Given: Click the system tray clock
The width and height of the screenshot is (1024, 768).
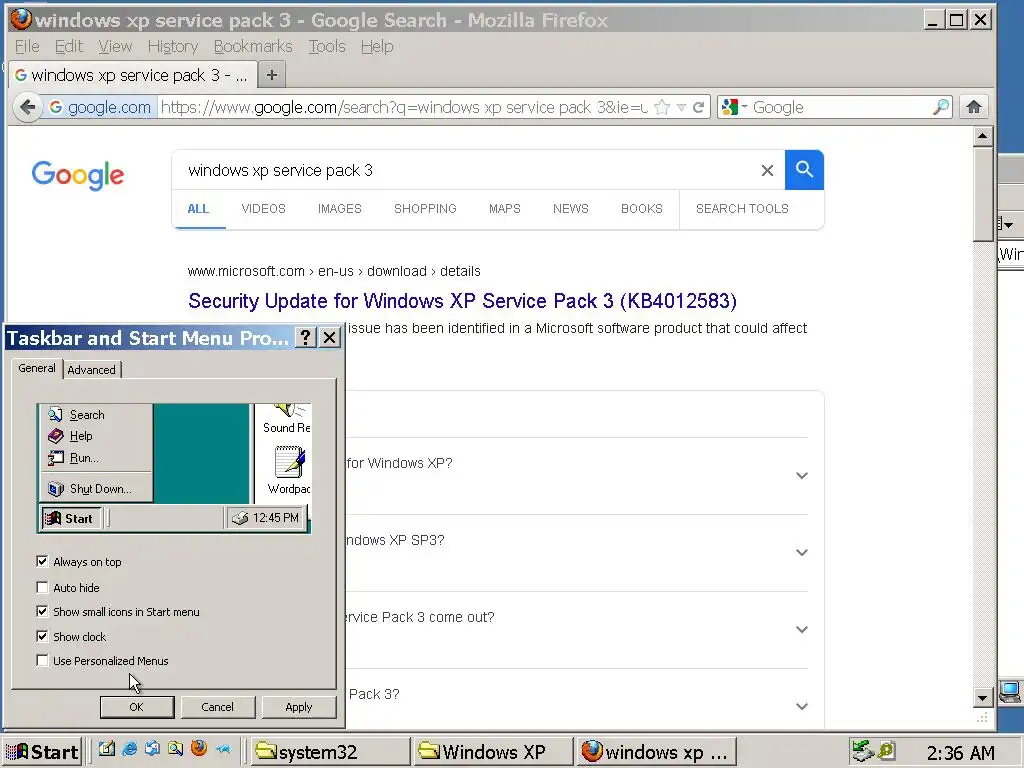Looking at the screenshot, I should pos(960,752).
